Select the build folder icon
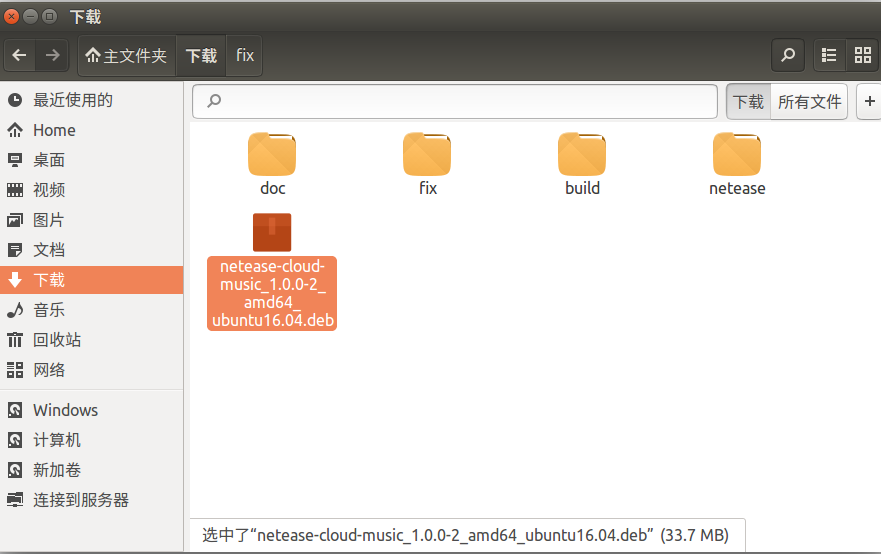Screen dimensions: 881x554 (x=582, y=154)
